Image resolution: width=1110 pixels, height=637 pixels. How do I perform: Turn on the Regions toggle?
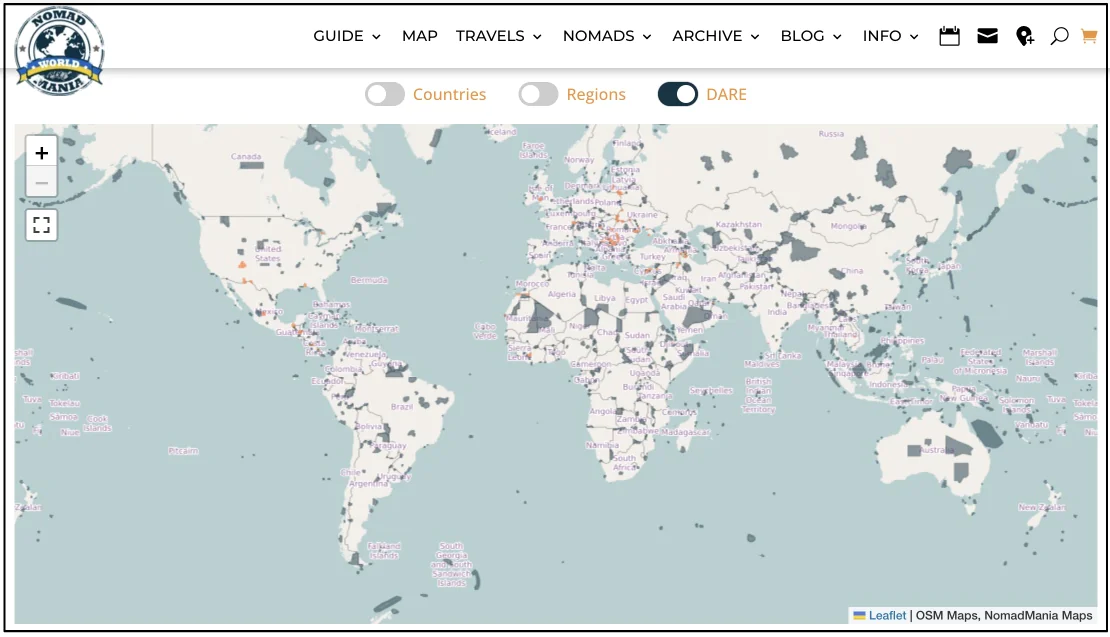(x=538, y=94)
